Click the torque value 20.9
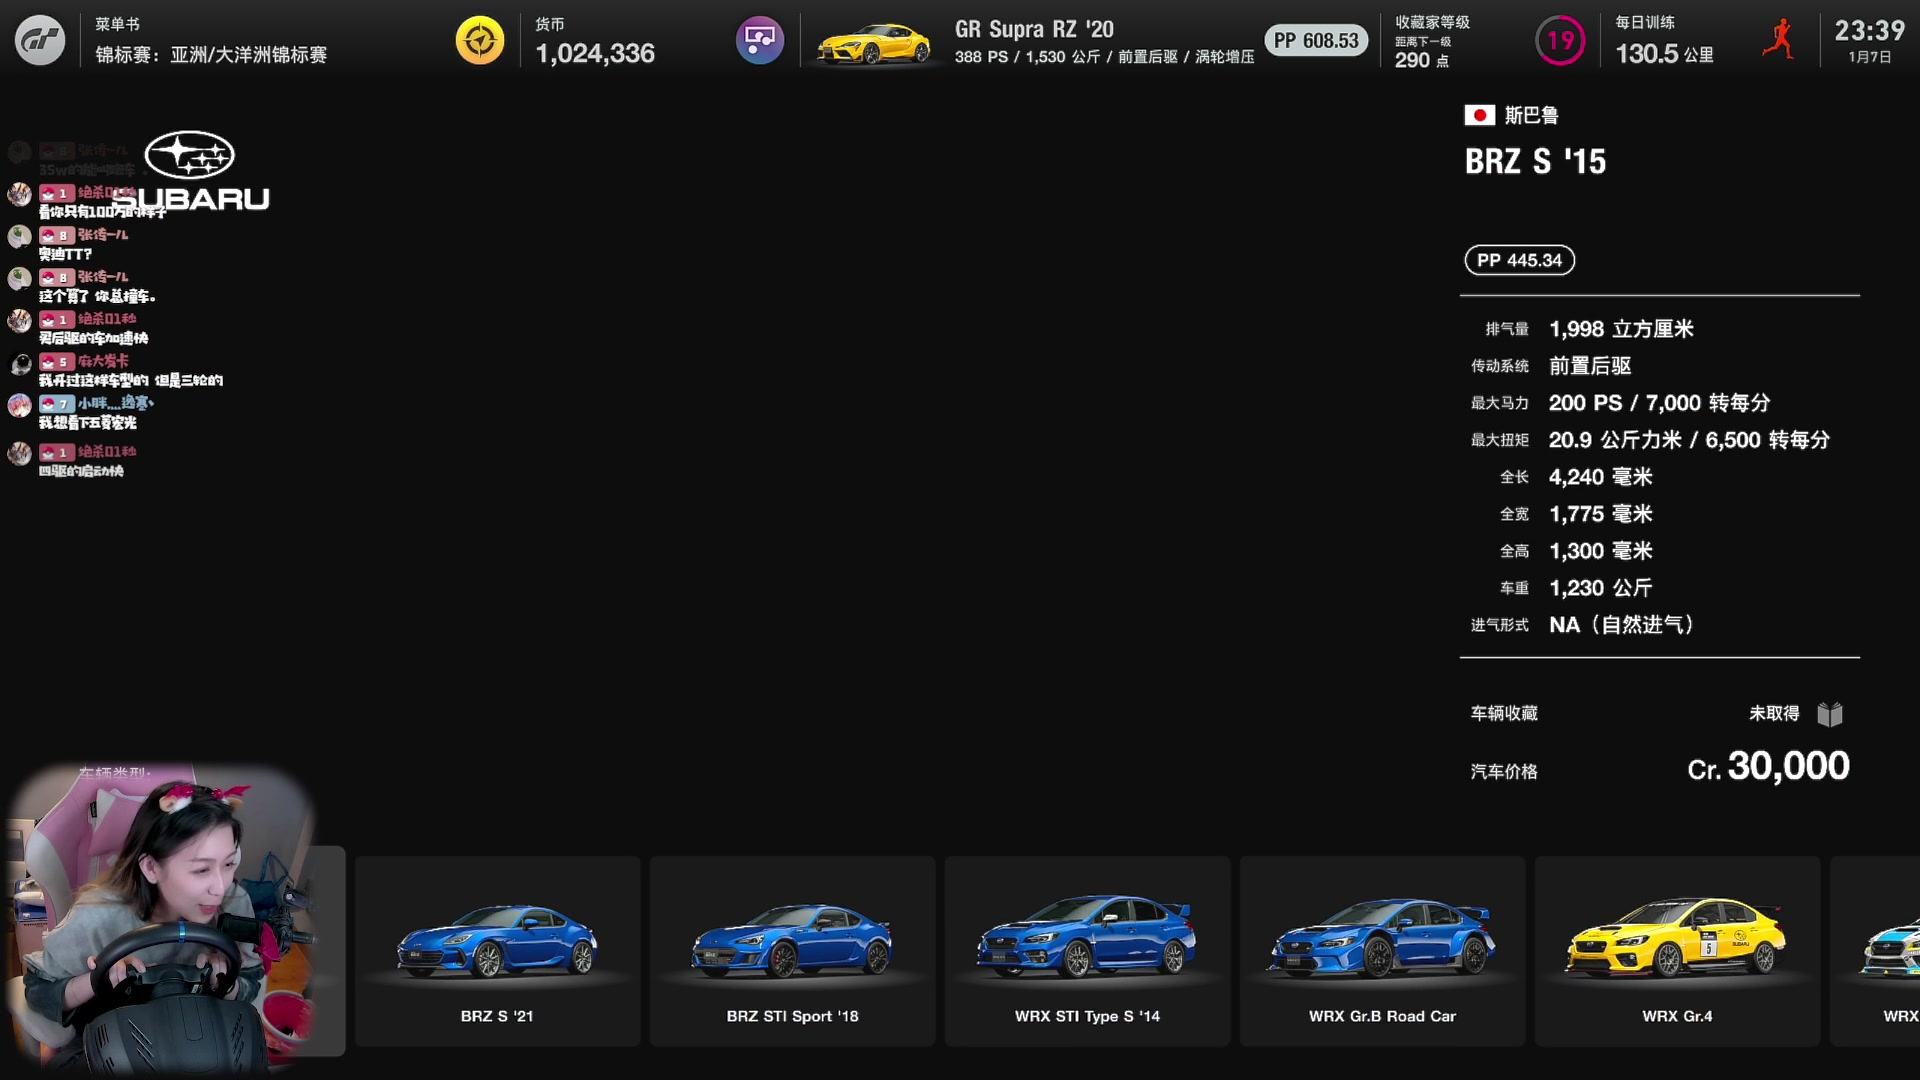Viewport: 1920px width, 1080px height. [x=1689, y=440]
